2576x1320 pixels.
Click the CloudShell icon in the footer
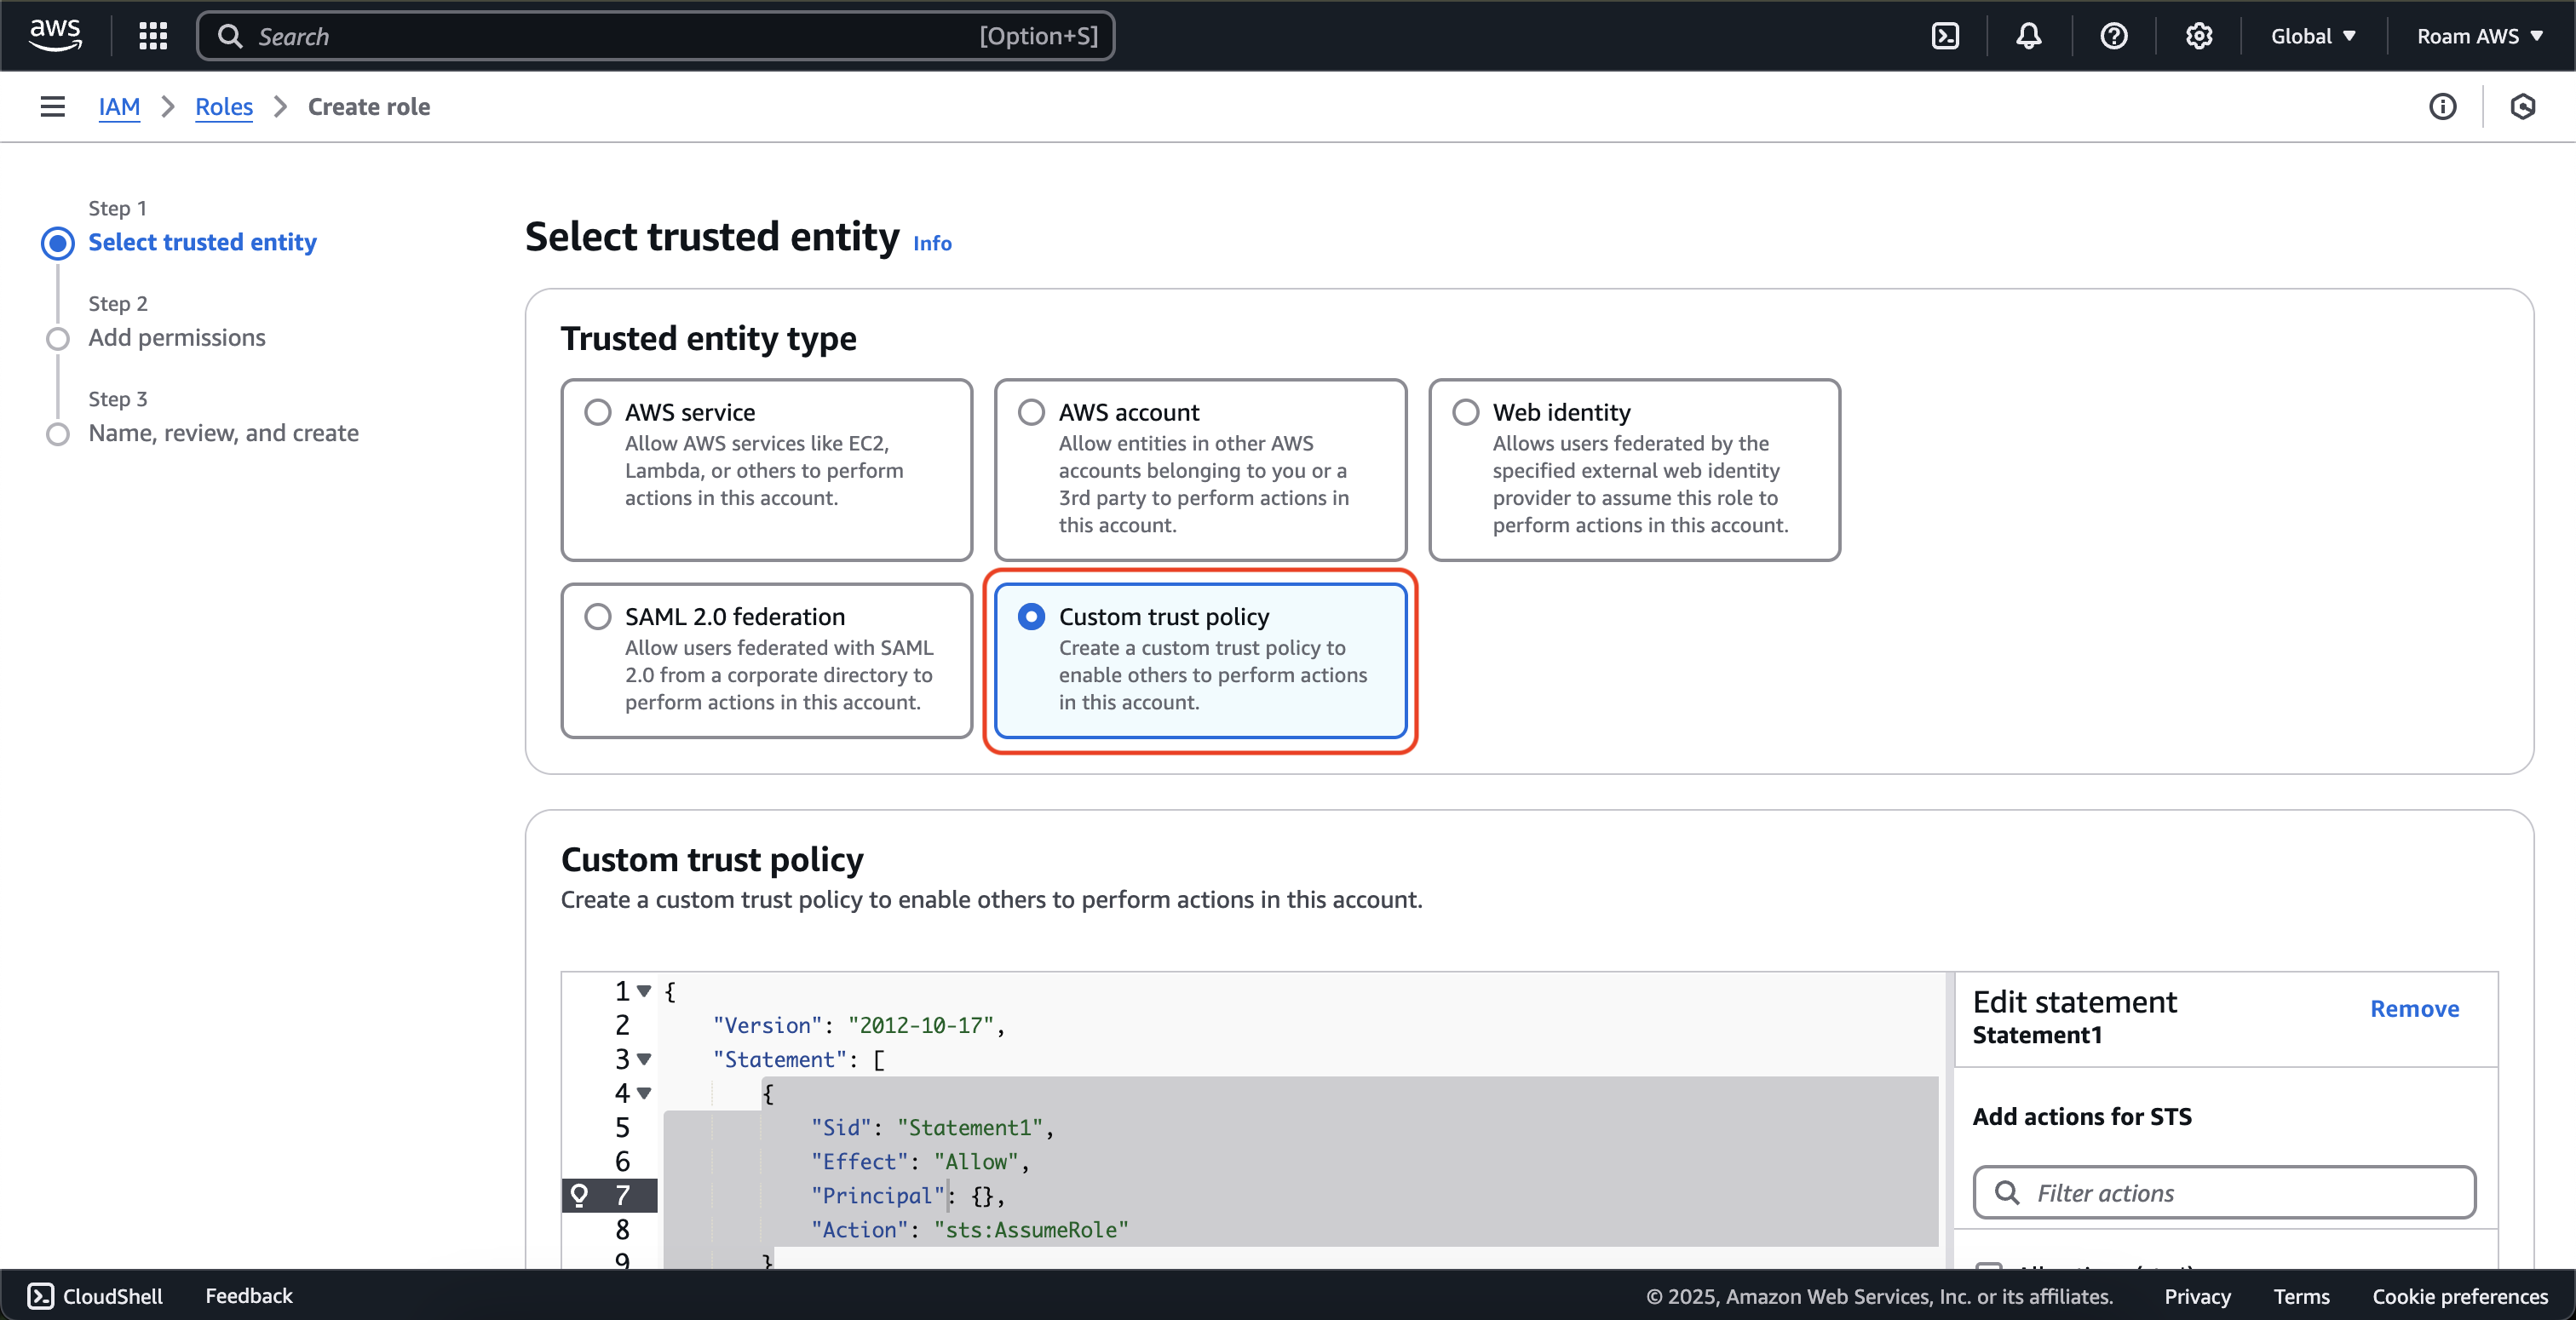pos(40,1296)
